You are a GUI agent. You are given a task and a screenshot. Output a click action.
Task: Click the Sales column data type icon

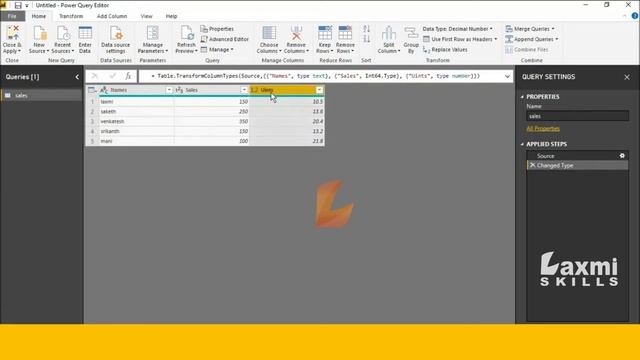coord(179,90)
